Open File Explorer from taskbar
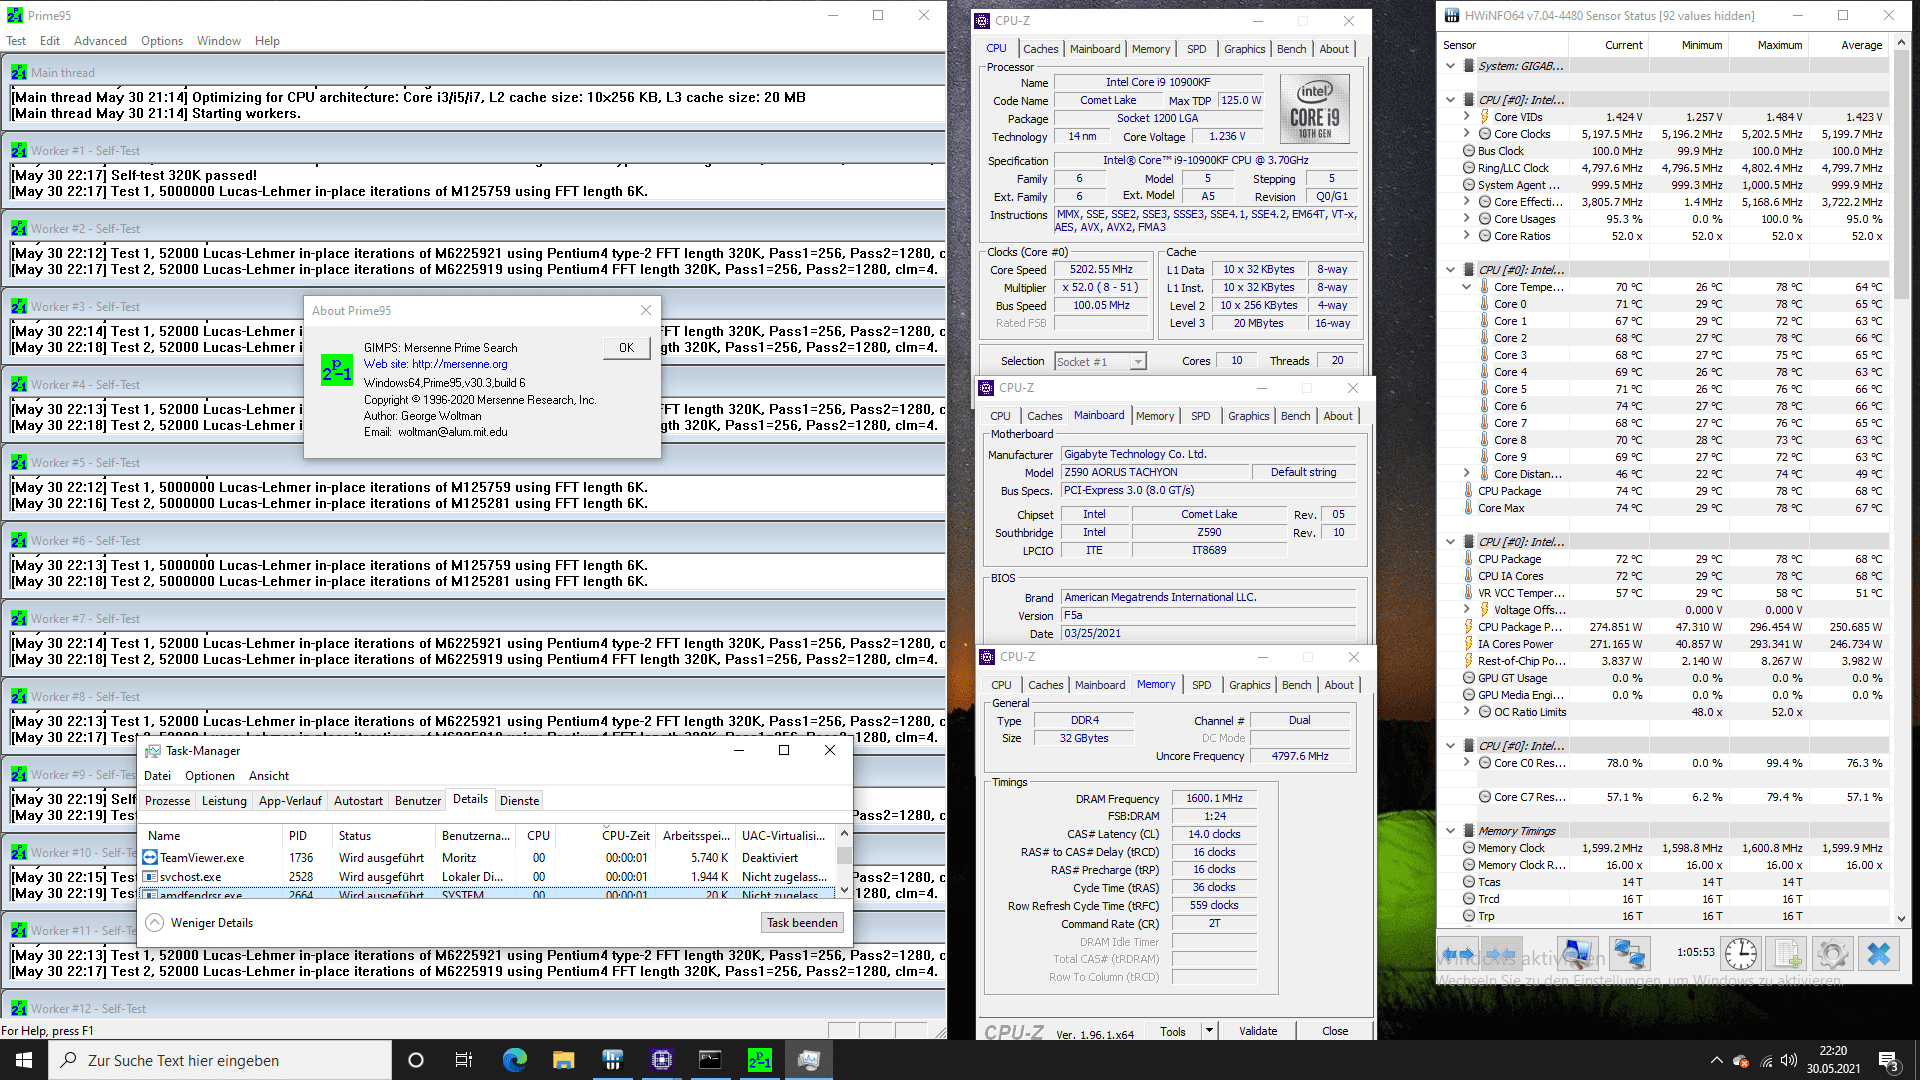 pyautogui.click(x=563, y=1060)
